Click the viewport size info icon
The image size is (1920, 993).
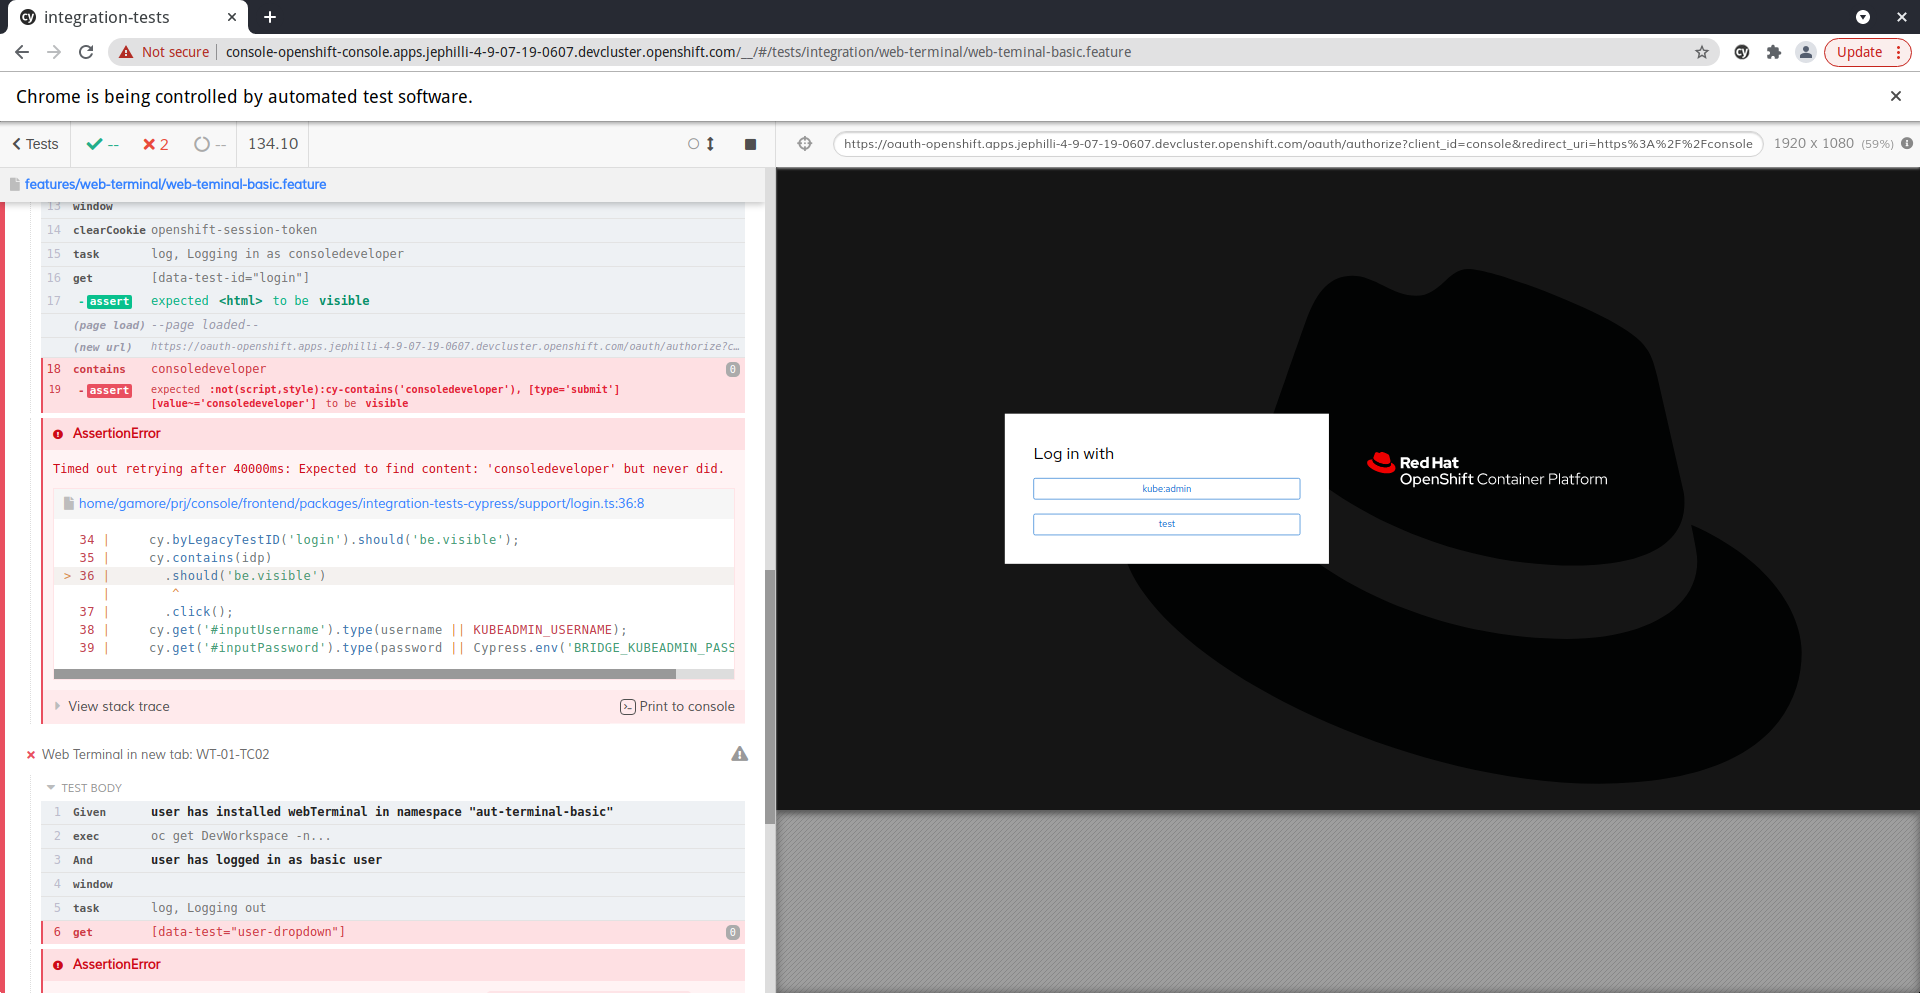[1908, 144]
